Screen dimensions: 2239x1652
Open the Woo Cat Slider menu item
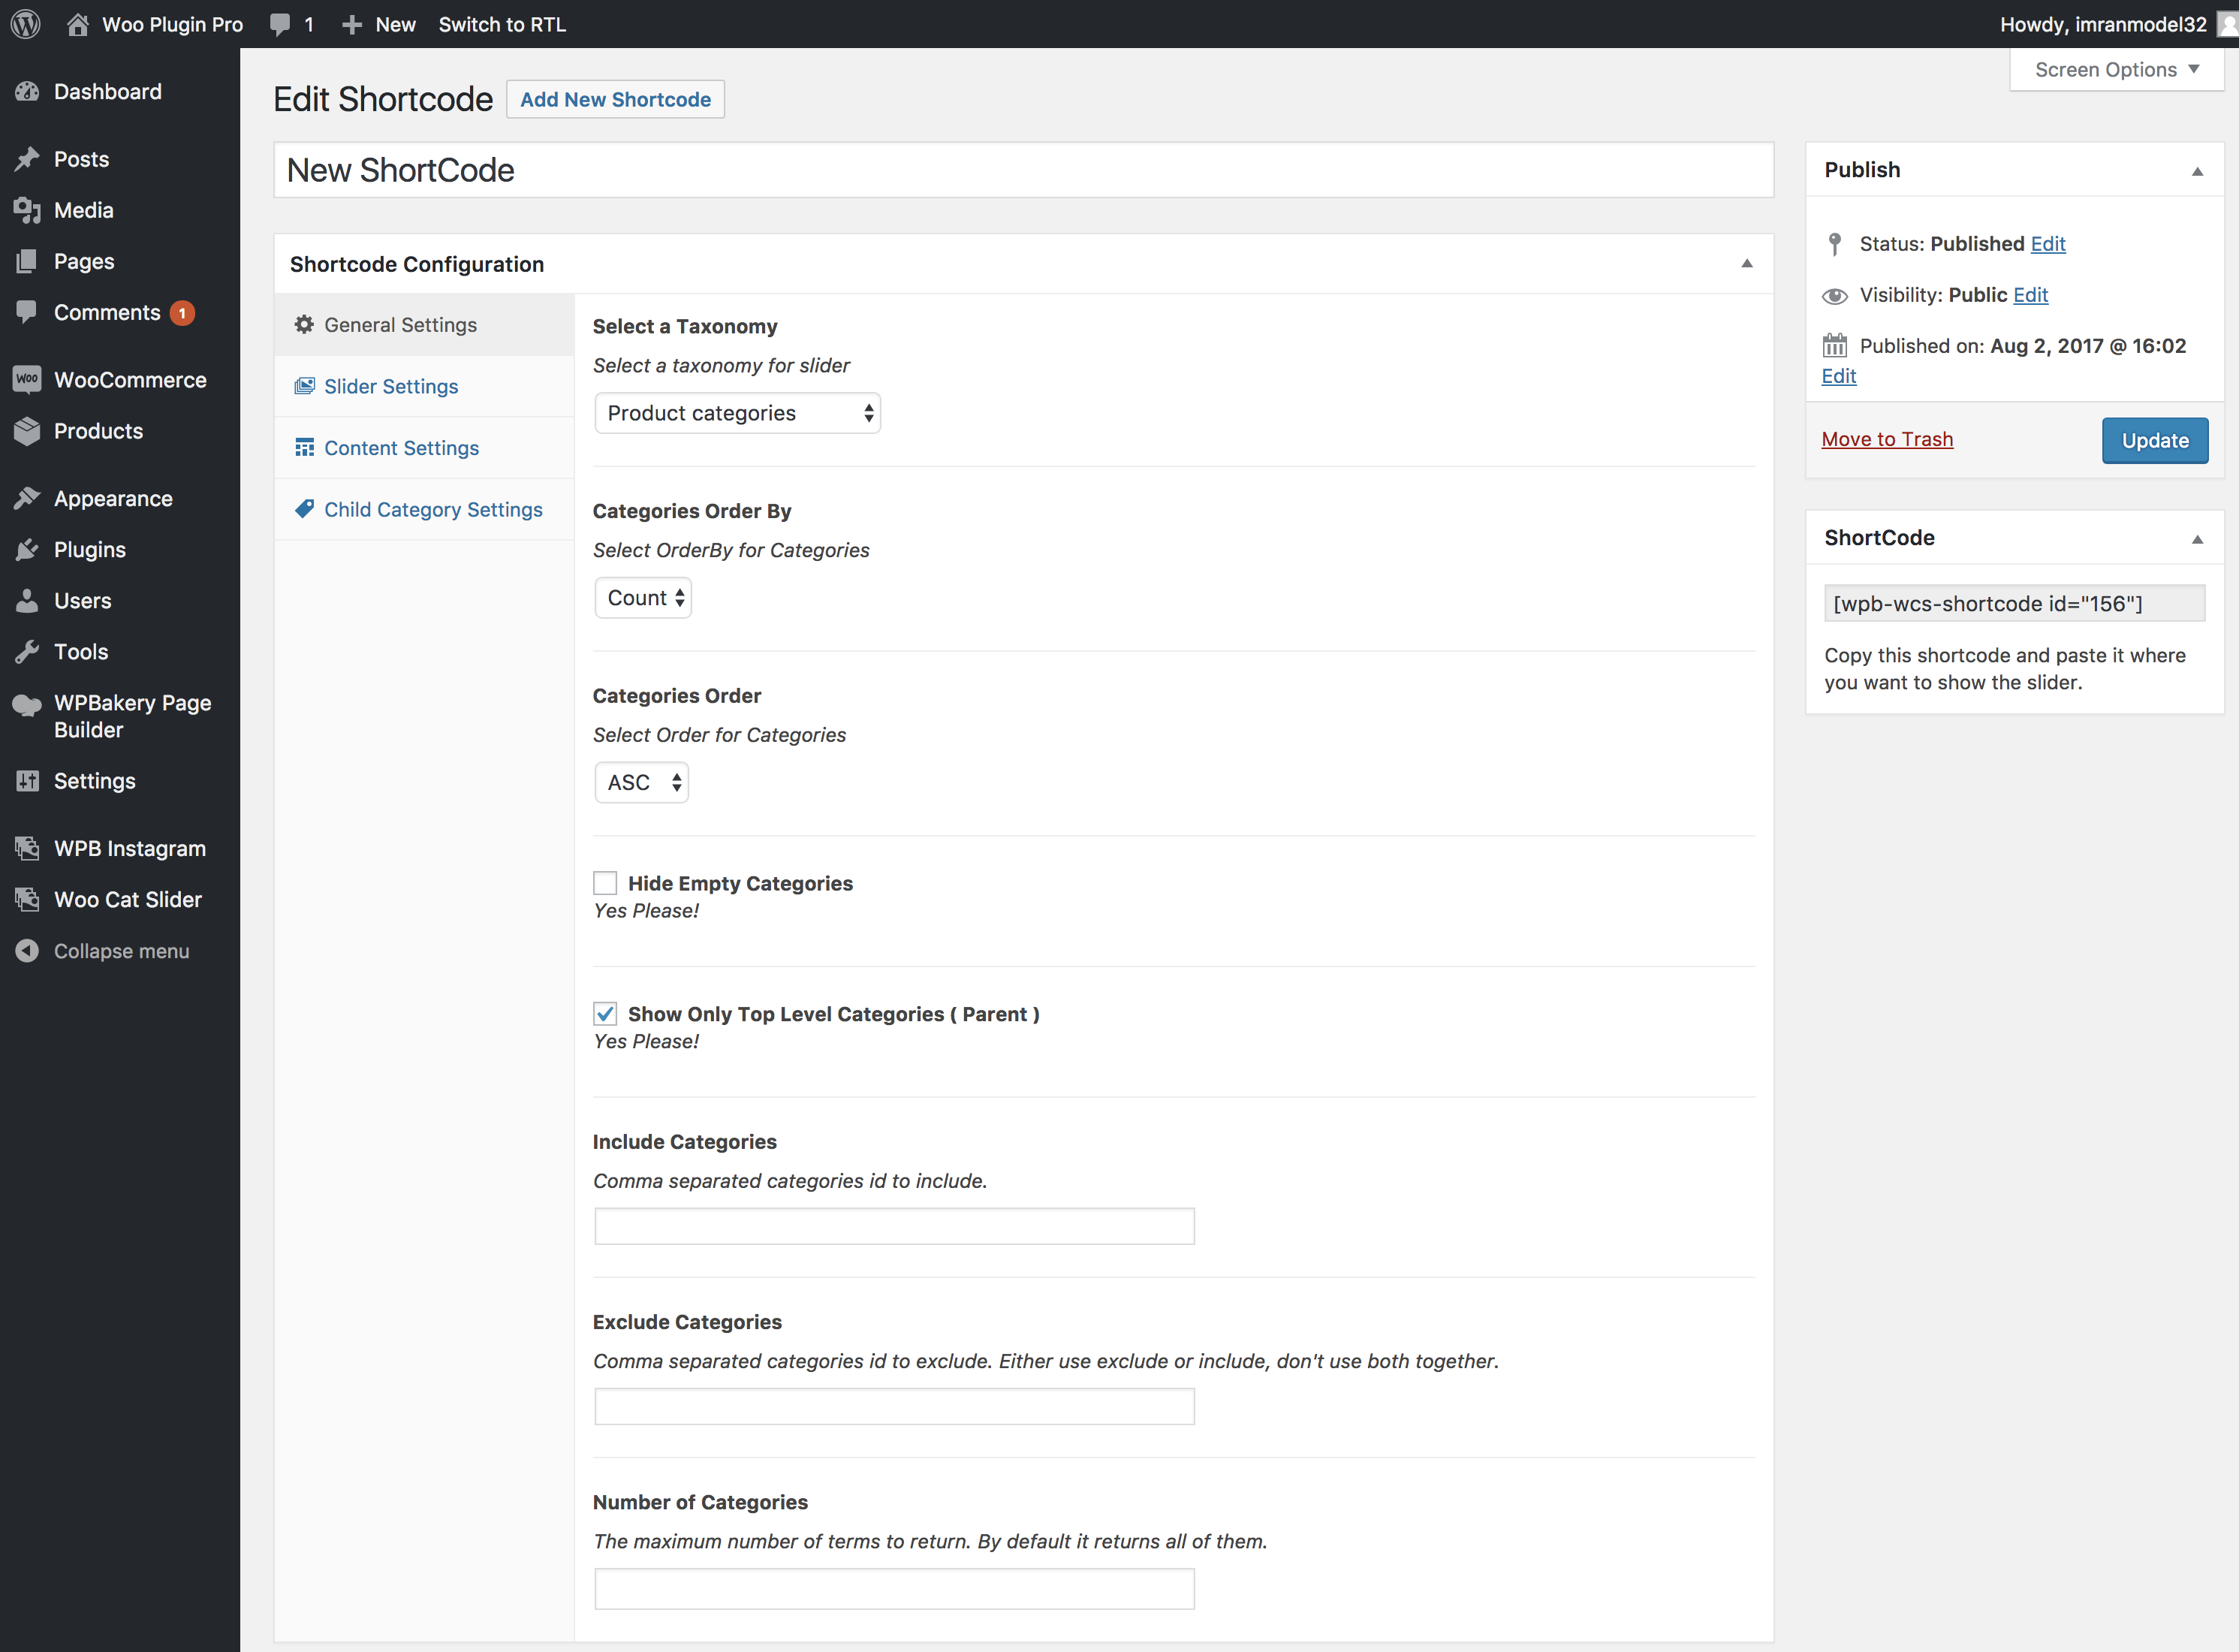coord(120,899)
